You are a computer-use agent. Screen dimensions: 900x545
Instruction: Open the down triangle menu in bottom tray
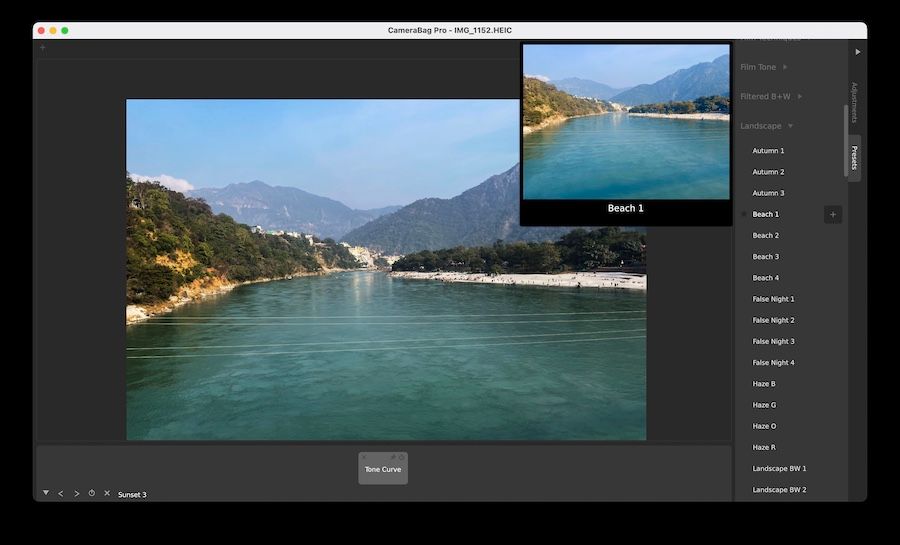click(46, 492)
